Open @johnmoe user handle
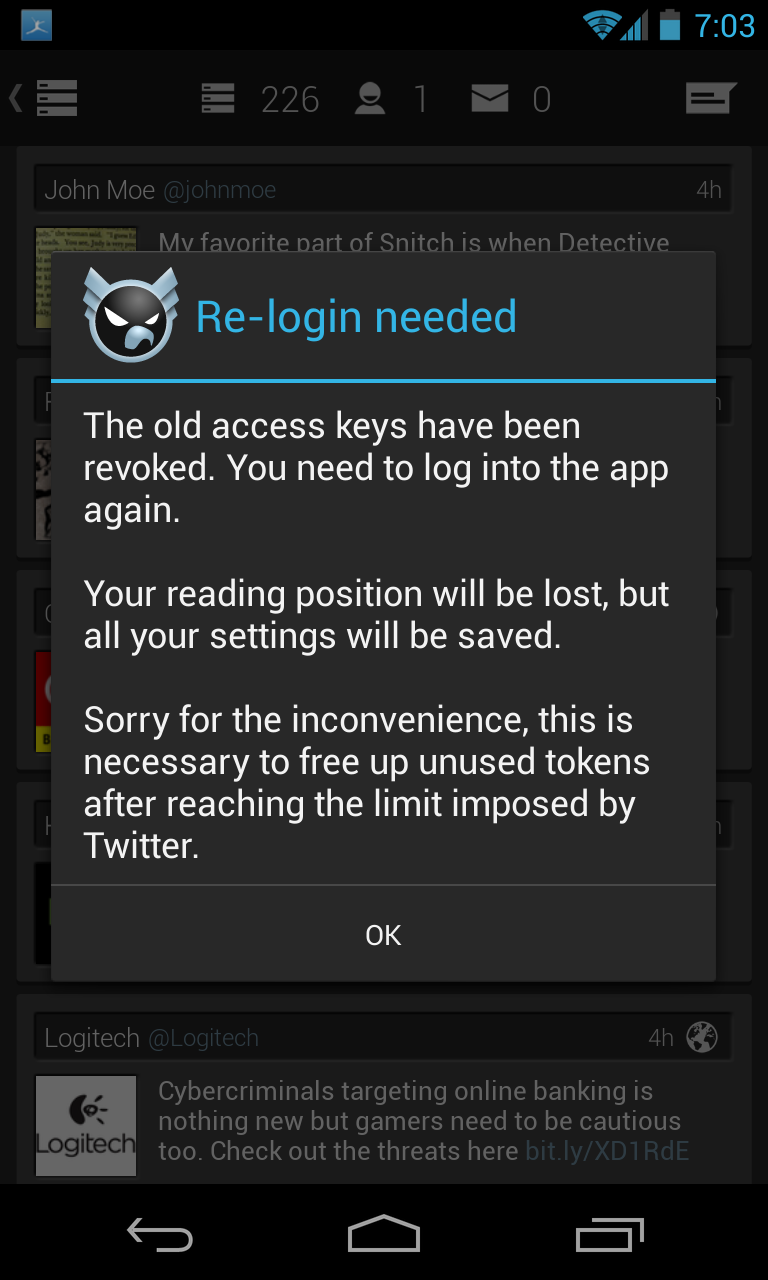 pos(219,190)
